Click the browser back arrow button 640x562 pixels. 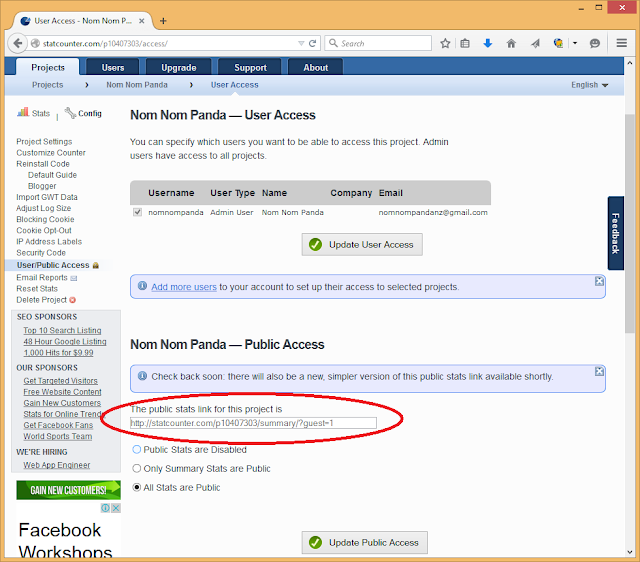[17, 43]
